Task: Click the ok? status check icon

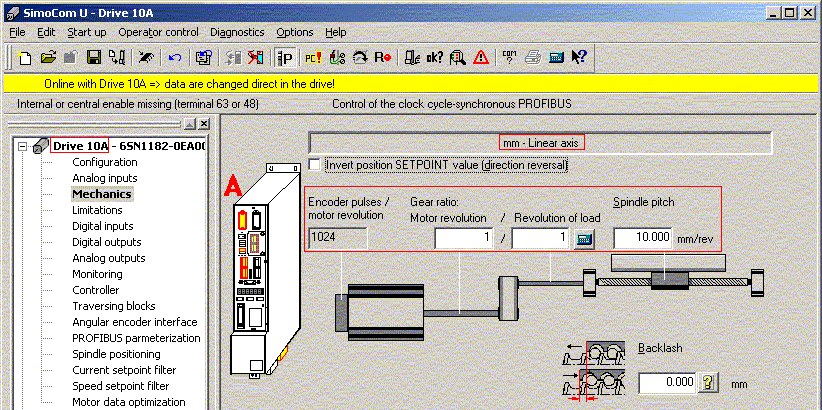Action: (x=435, y=57)
